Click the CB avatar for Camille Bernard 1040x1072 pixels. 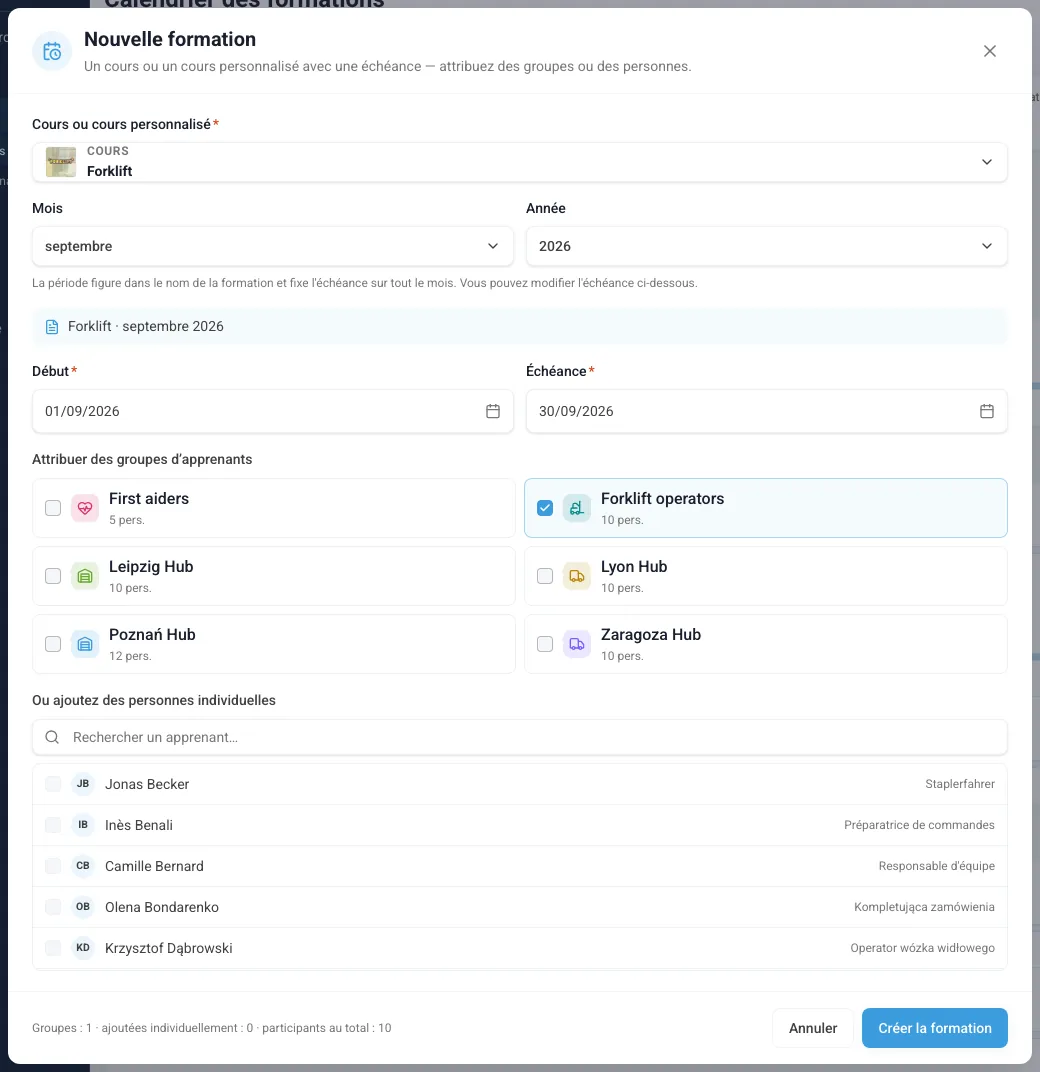[83, 866]
